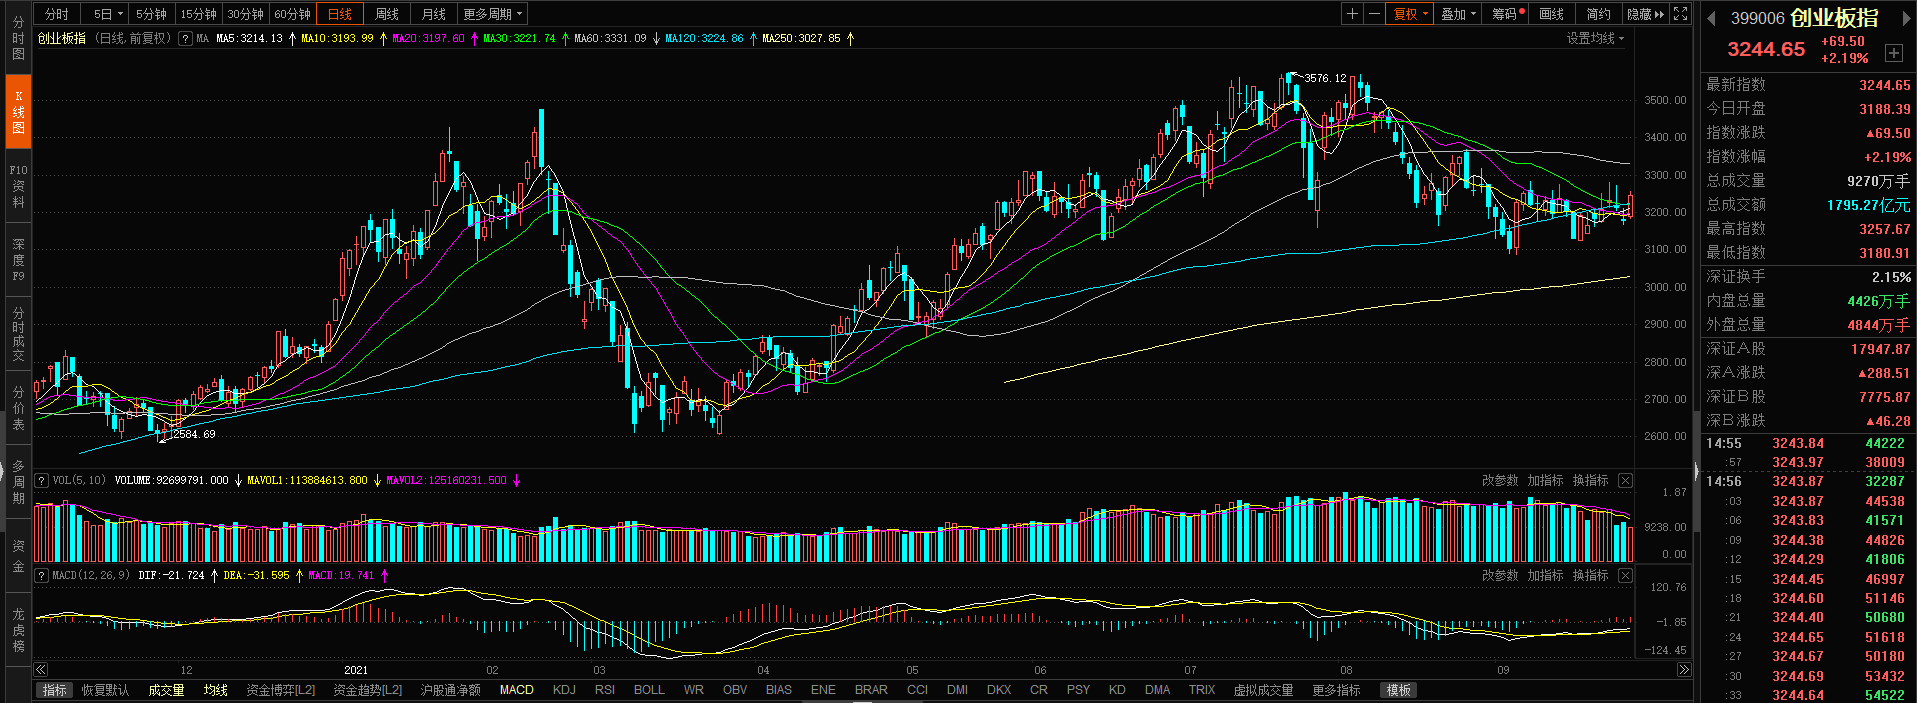Open the MA help question mark icon
This screenshot has height=703, width=1917.
coord(185,39)
